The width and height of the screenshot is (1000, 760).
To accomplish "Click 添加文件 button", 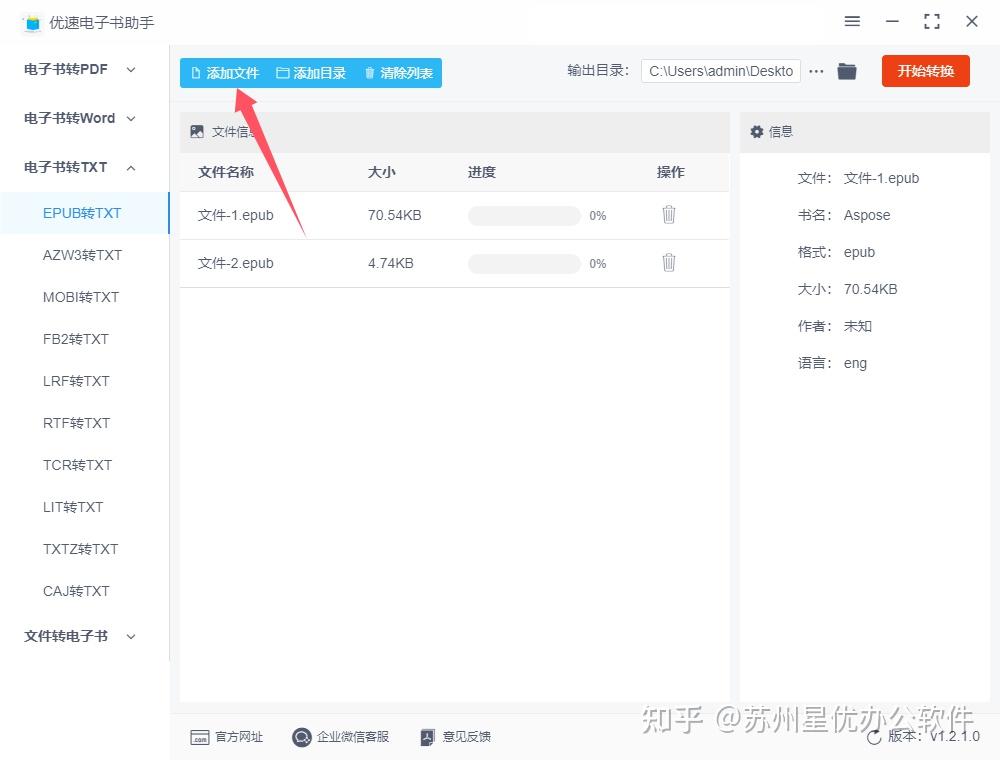I will tap(225, 73).
